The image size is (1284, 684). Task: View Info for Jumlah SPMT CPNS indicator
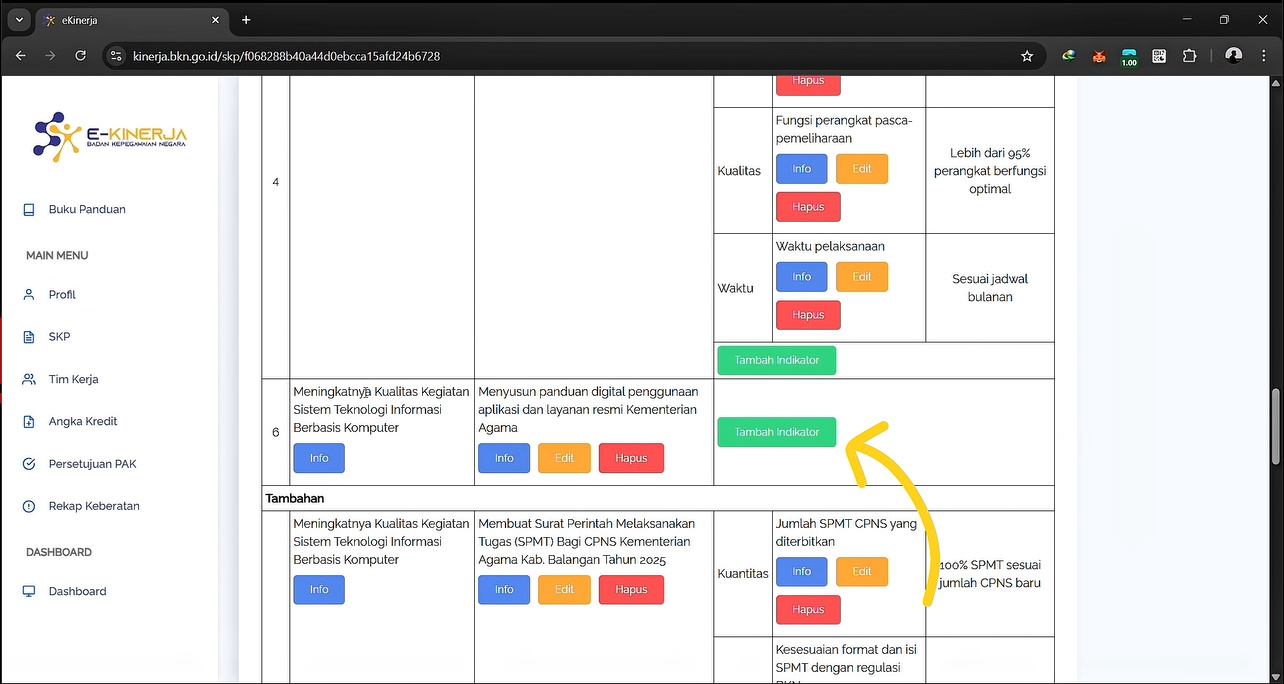801,572
